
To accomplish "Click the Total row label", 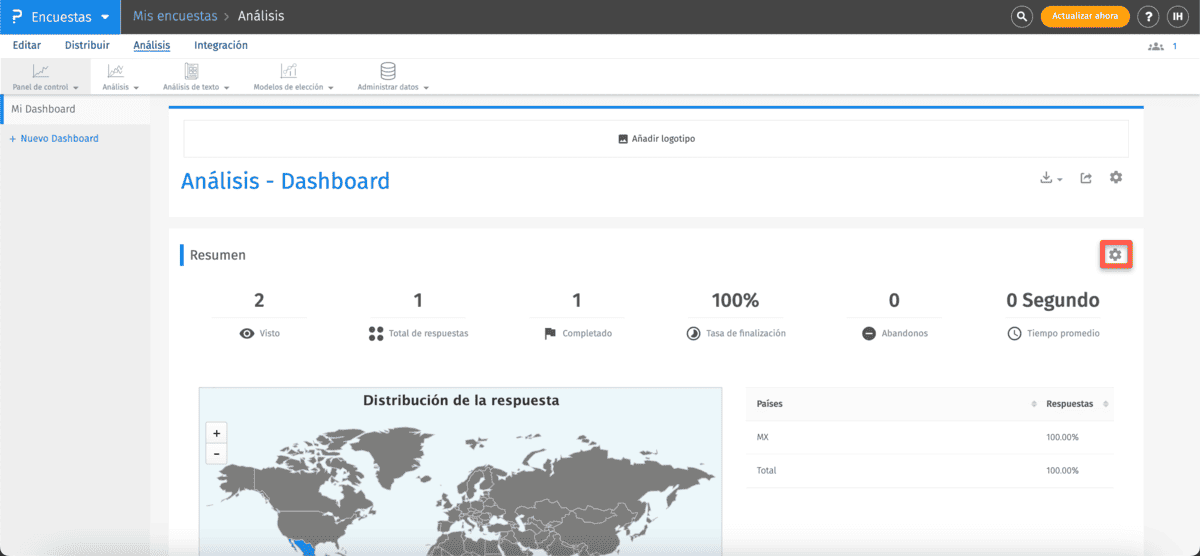I will pos(766,470).
